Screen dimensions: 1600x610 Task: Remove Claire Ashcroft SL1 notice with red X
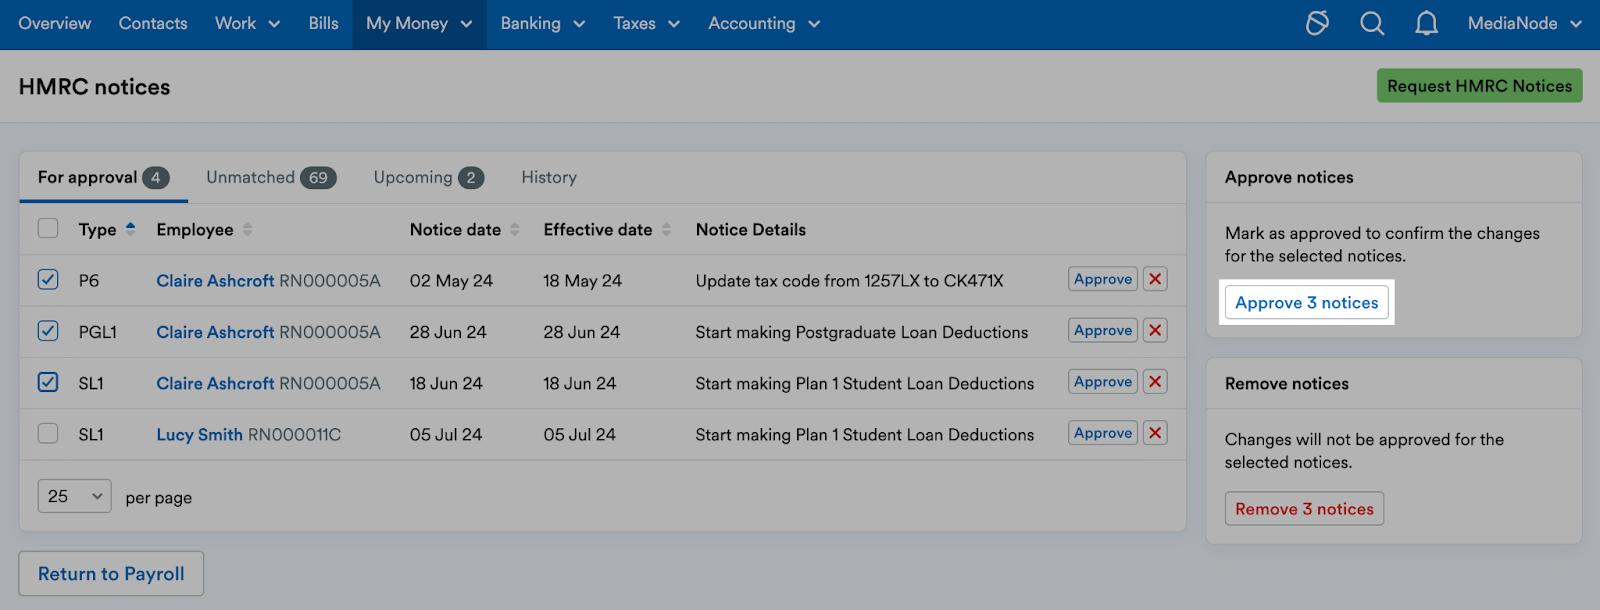click(x=1155, y=381)
